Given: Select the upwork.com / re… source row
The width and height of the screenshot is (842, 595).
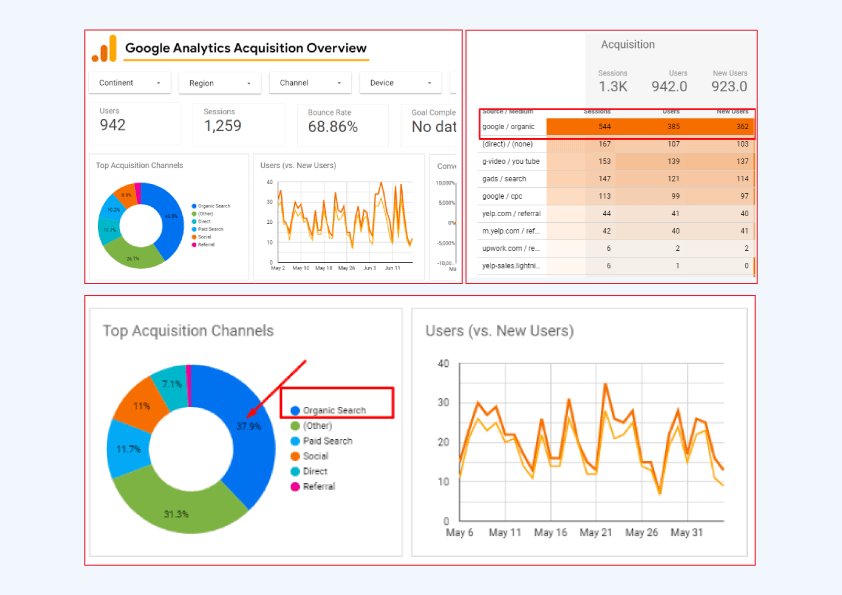Looking at the screenshot, I should [x=616, y=249].
